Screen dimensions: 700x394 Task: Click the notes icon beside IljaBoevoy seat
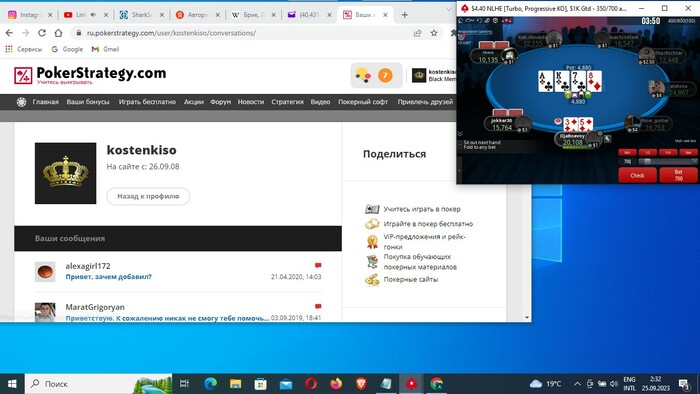(x=608, y=139)
